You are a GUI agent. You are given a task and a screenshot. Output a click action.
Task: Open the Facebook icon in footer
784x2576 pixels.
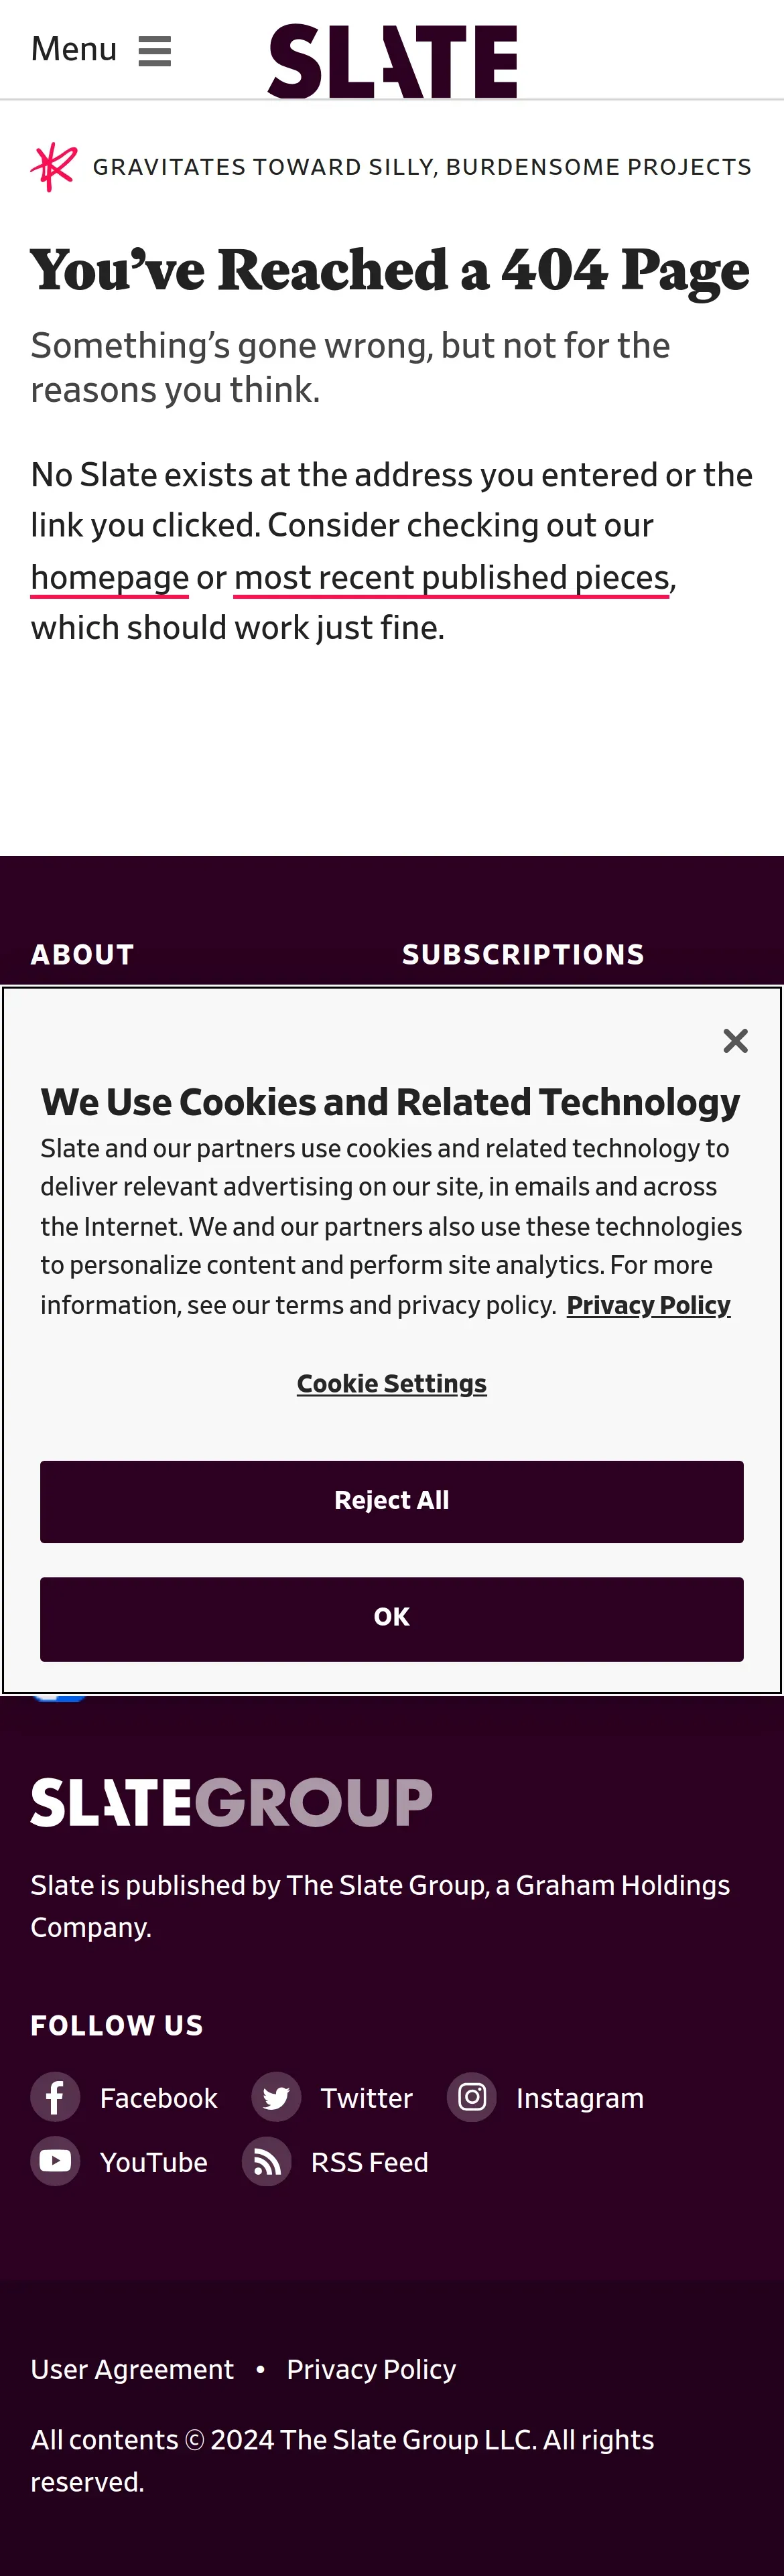[x=55, y=2097]
